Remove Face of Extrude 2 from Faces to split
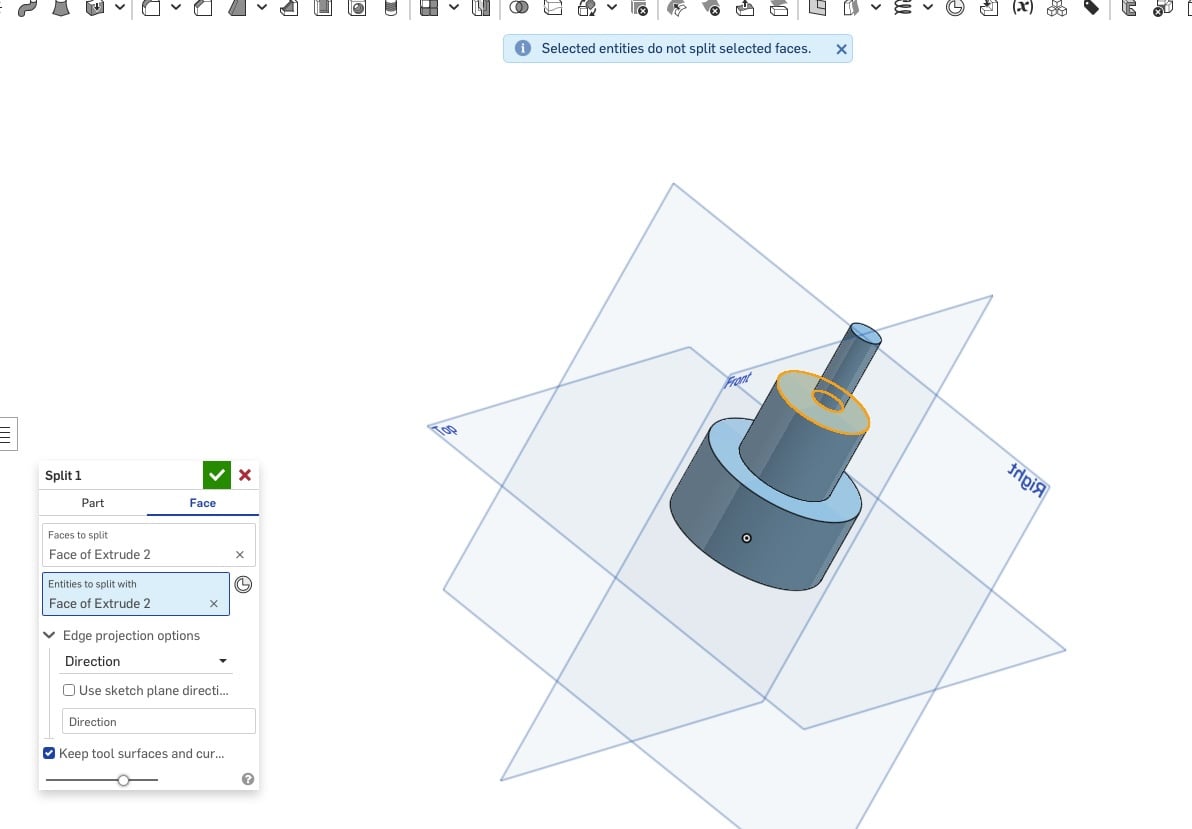This screenshot has height=829, width=1192. [239, 554]
